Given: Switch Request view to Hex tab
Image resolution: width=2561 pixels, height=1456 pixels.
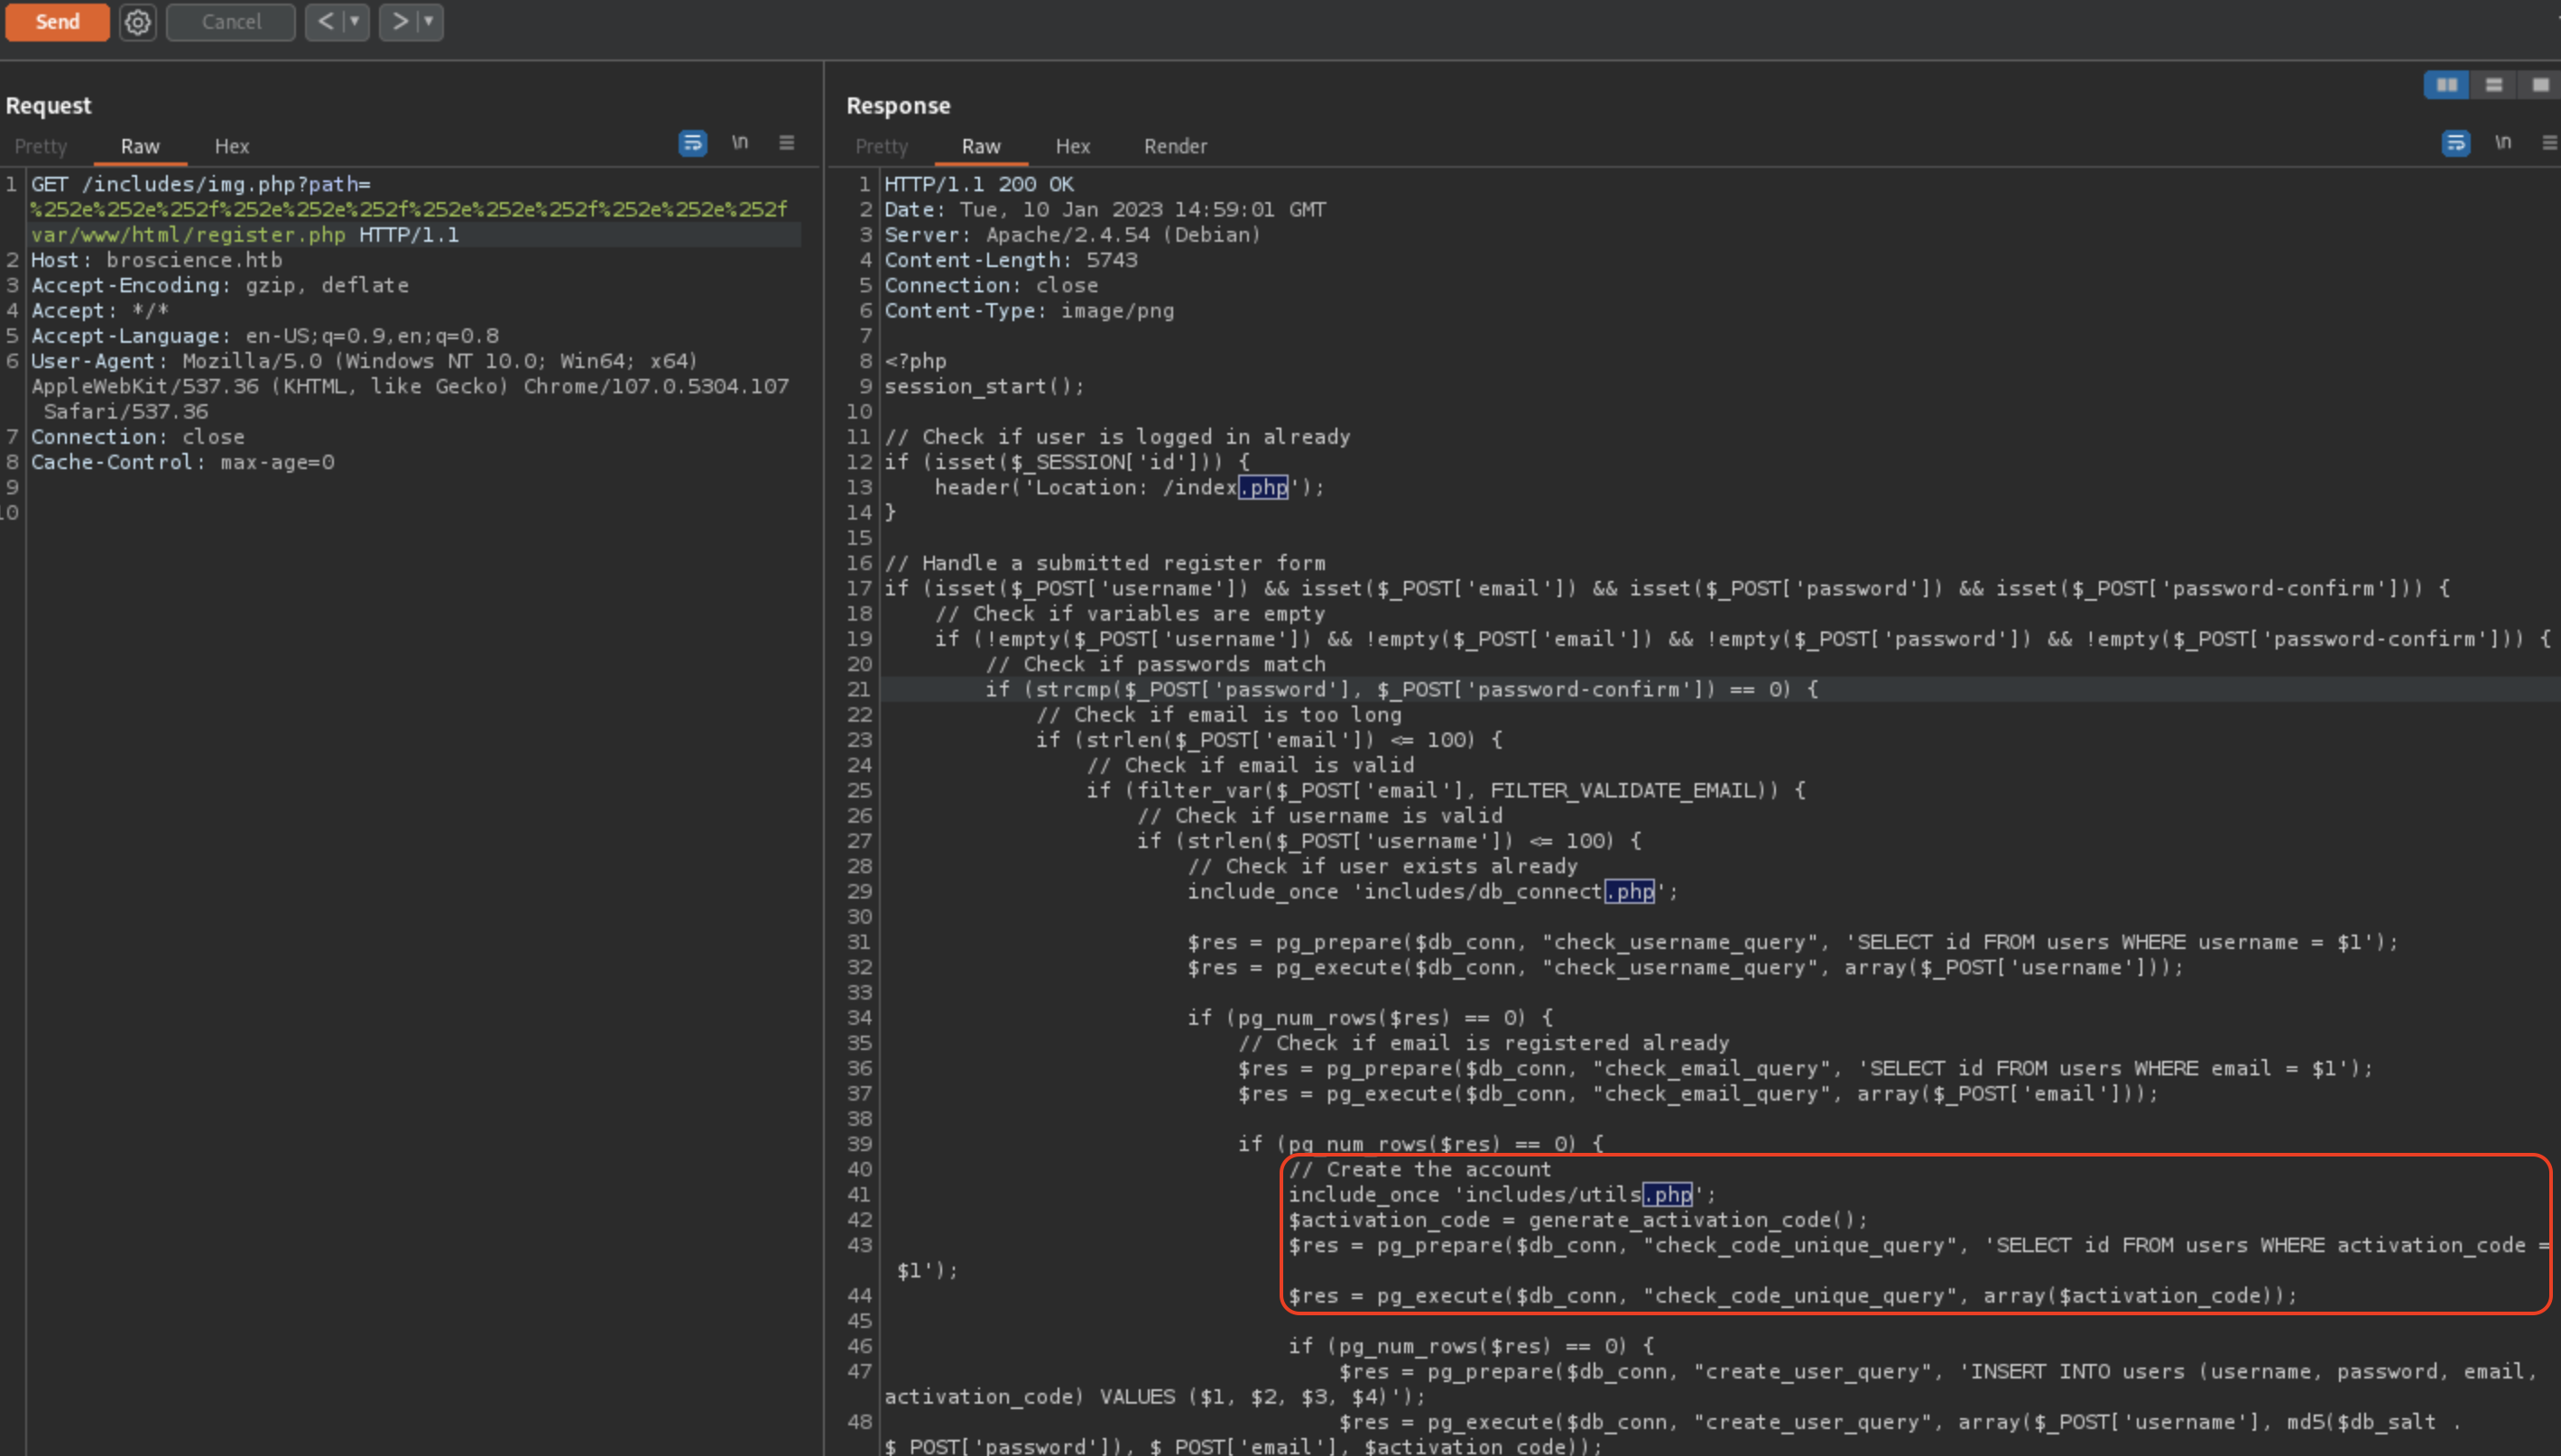Looking at the screenshot, I should (231, 146).
